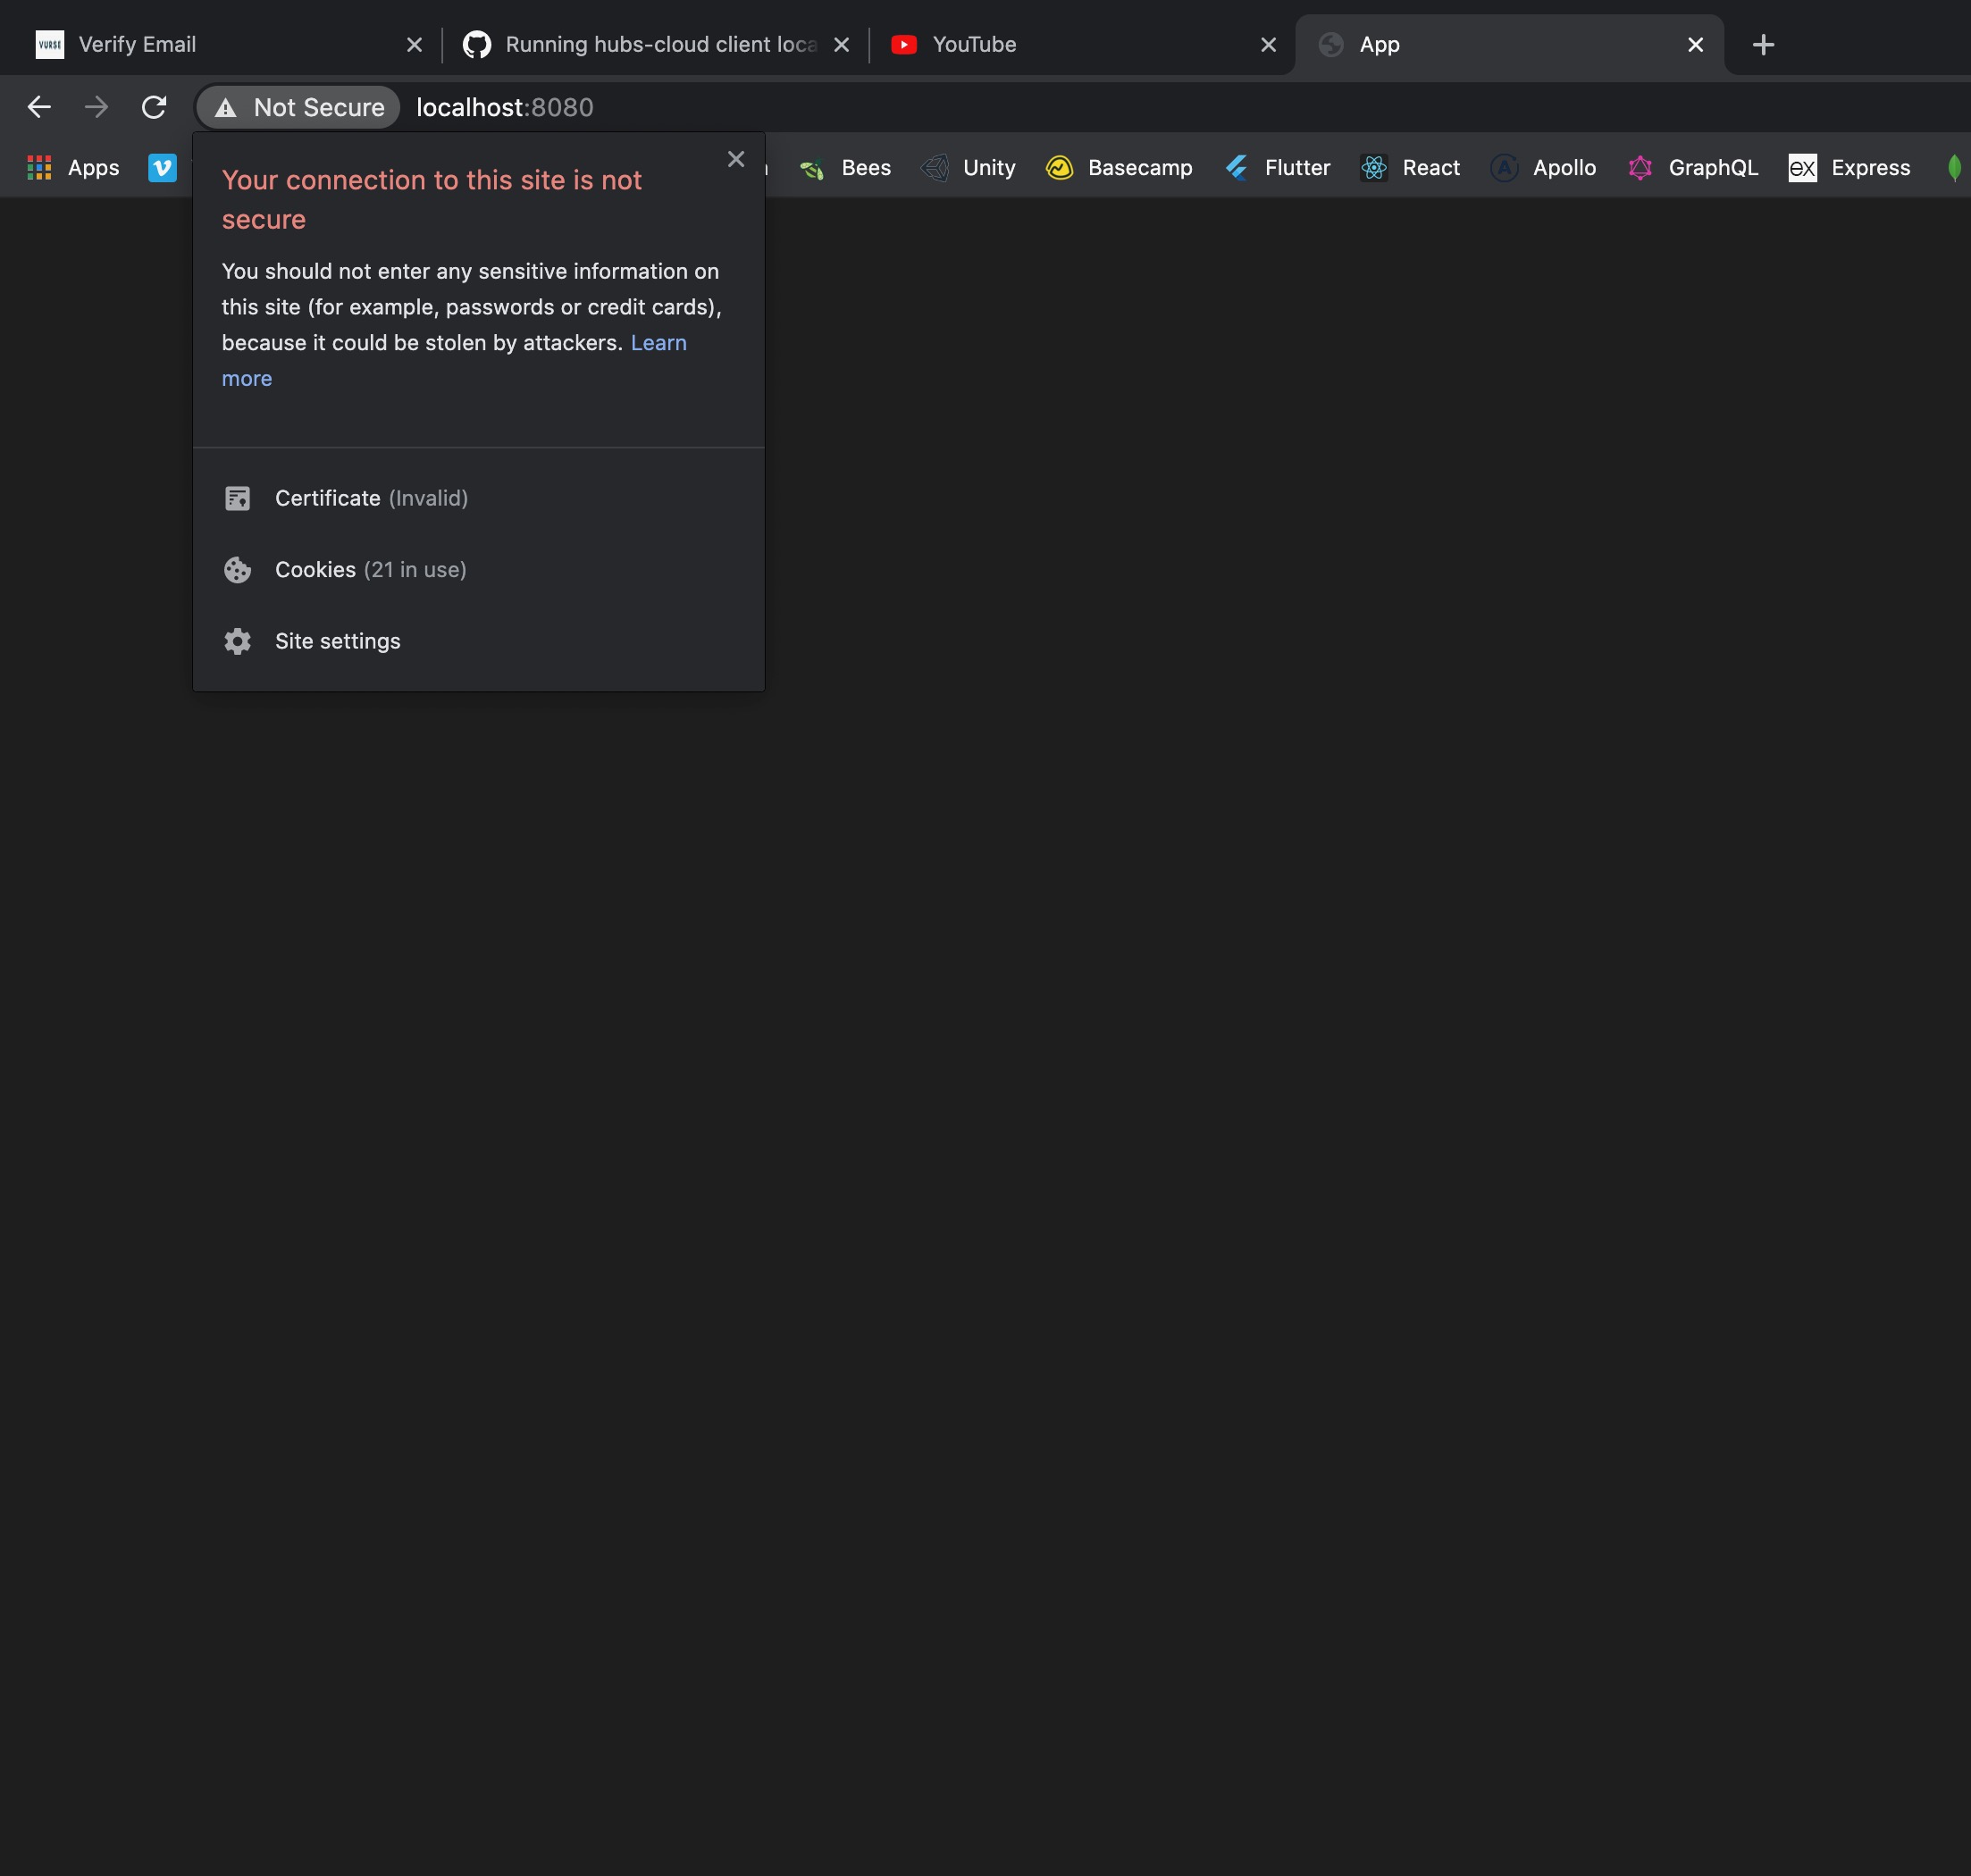This screenshot has width=1971, height=1876.
Task: Close the GitHub hubs-cloud tab
Action: (841, 45)
